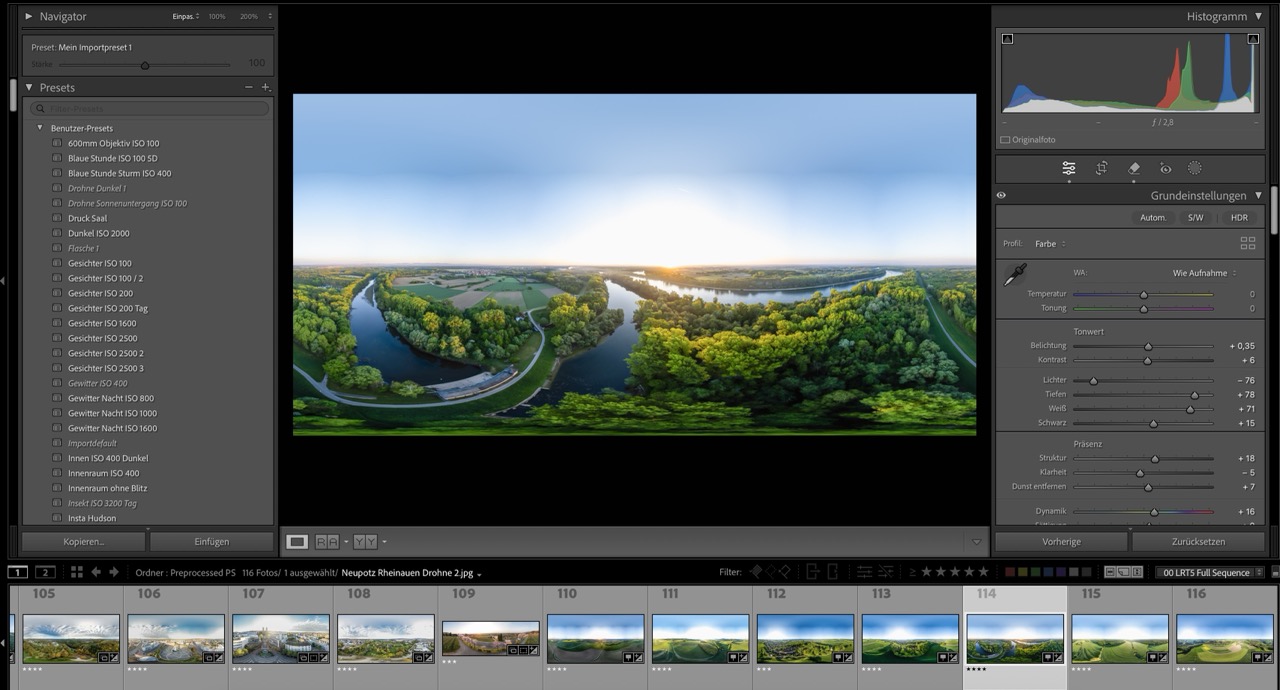This screenshot has height=690, width=1280.
Task: Open the profile browser grid icon
Action: [x=1248, y=243]
